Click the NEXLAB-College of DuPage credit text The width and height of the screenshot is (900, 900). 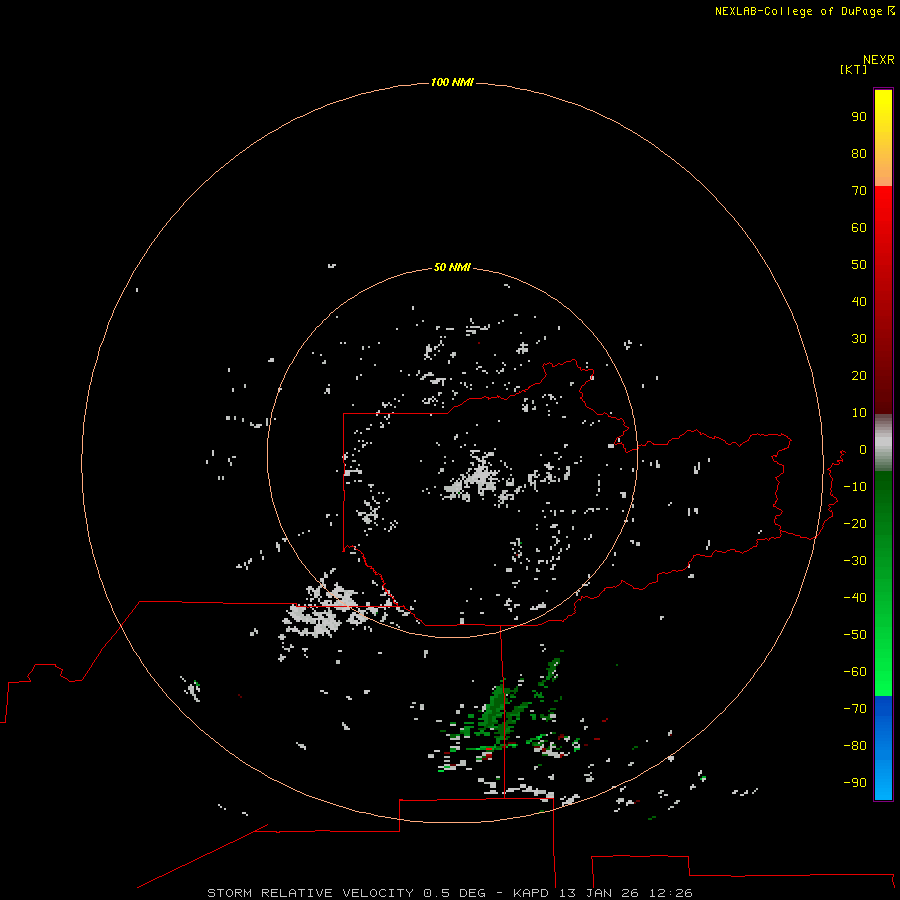pyautogui.click(x=798, y=11)
